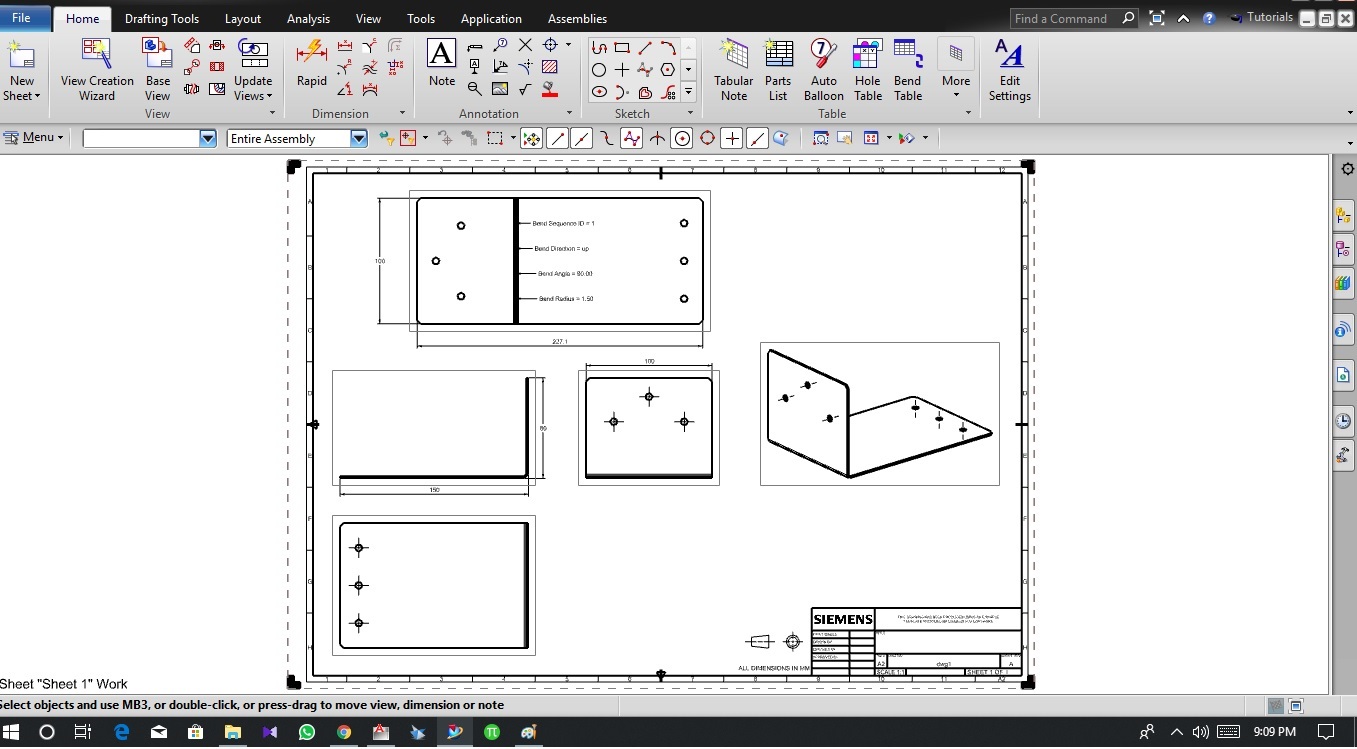1357x749 pixels.
Task: Switch to the Drafting Tools tab
Action: tap(162, 19)
